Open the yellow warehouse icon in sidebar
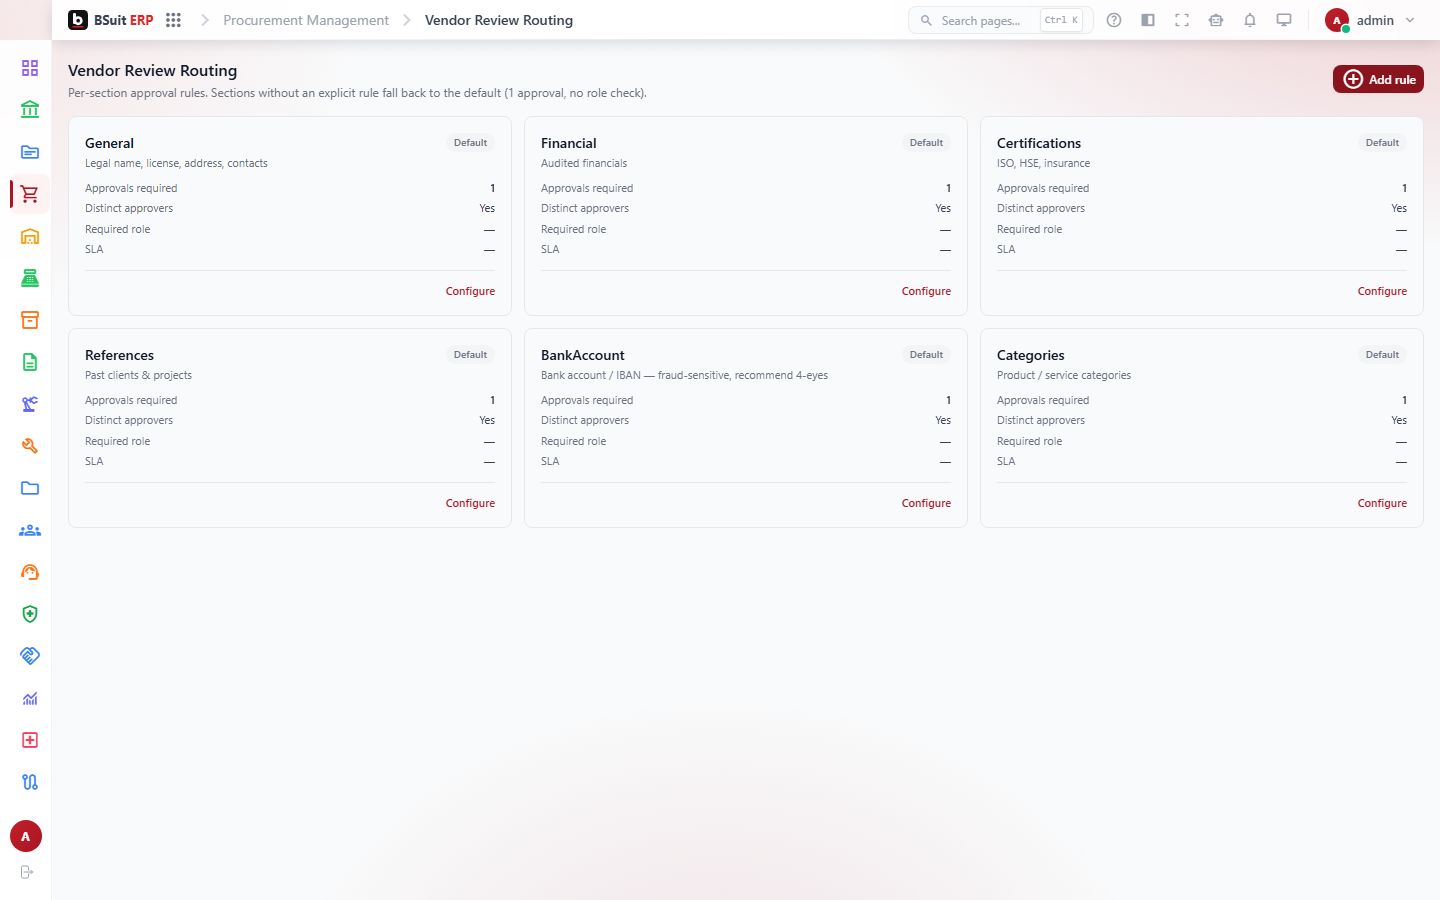 [30, 236]
